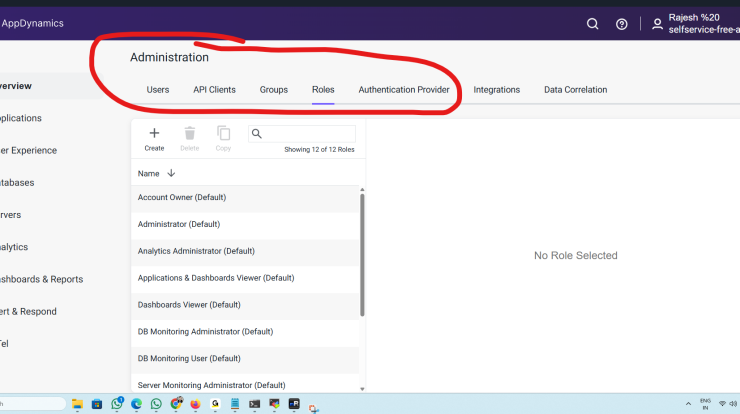Open the Integrations tab
740x414 pixels.
tap(496, 90)
